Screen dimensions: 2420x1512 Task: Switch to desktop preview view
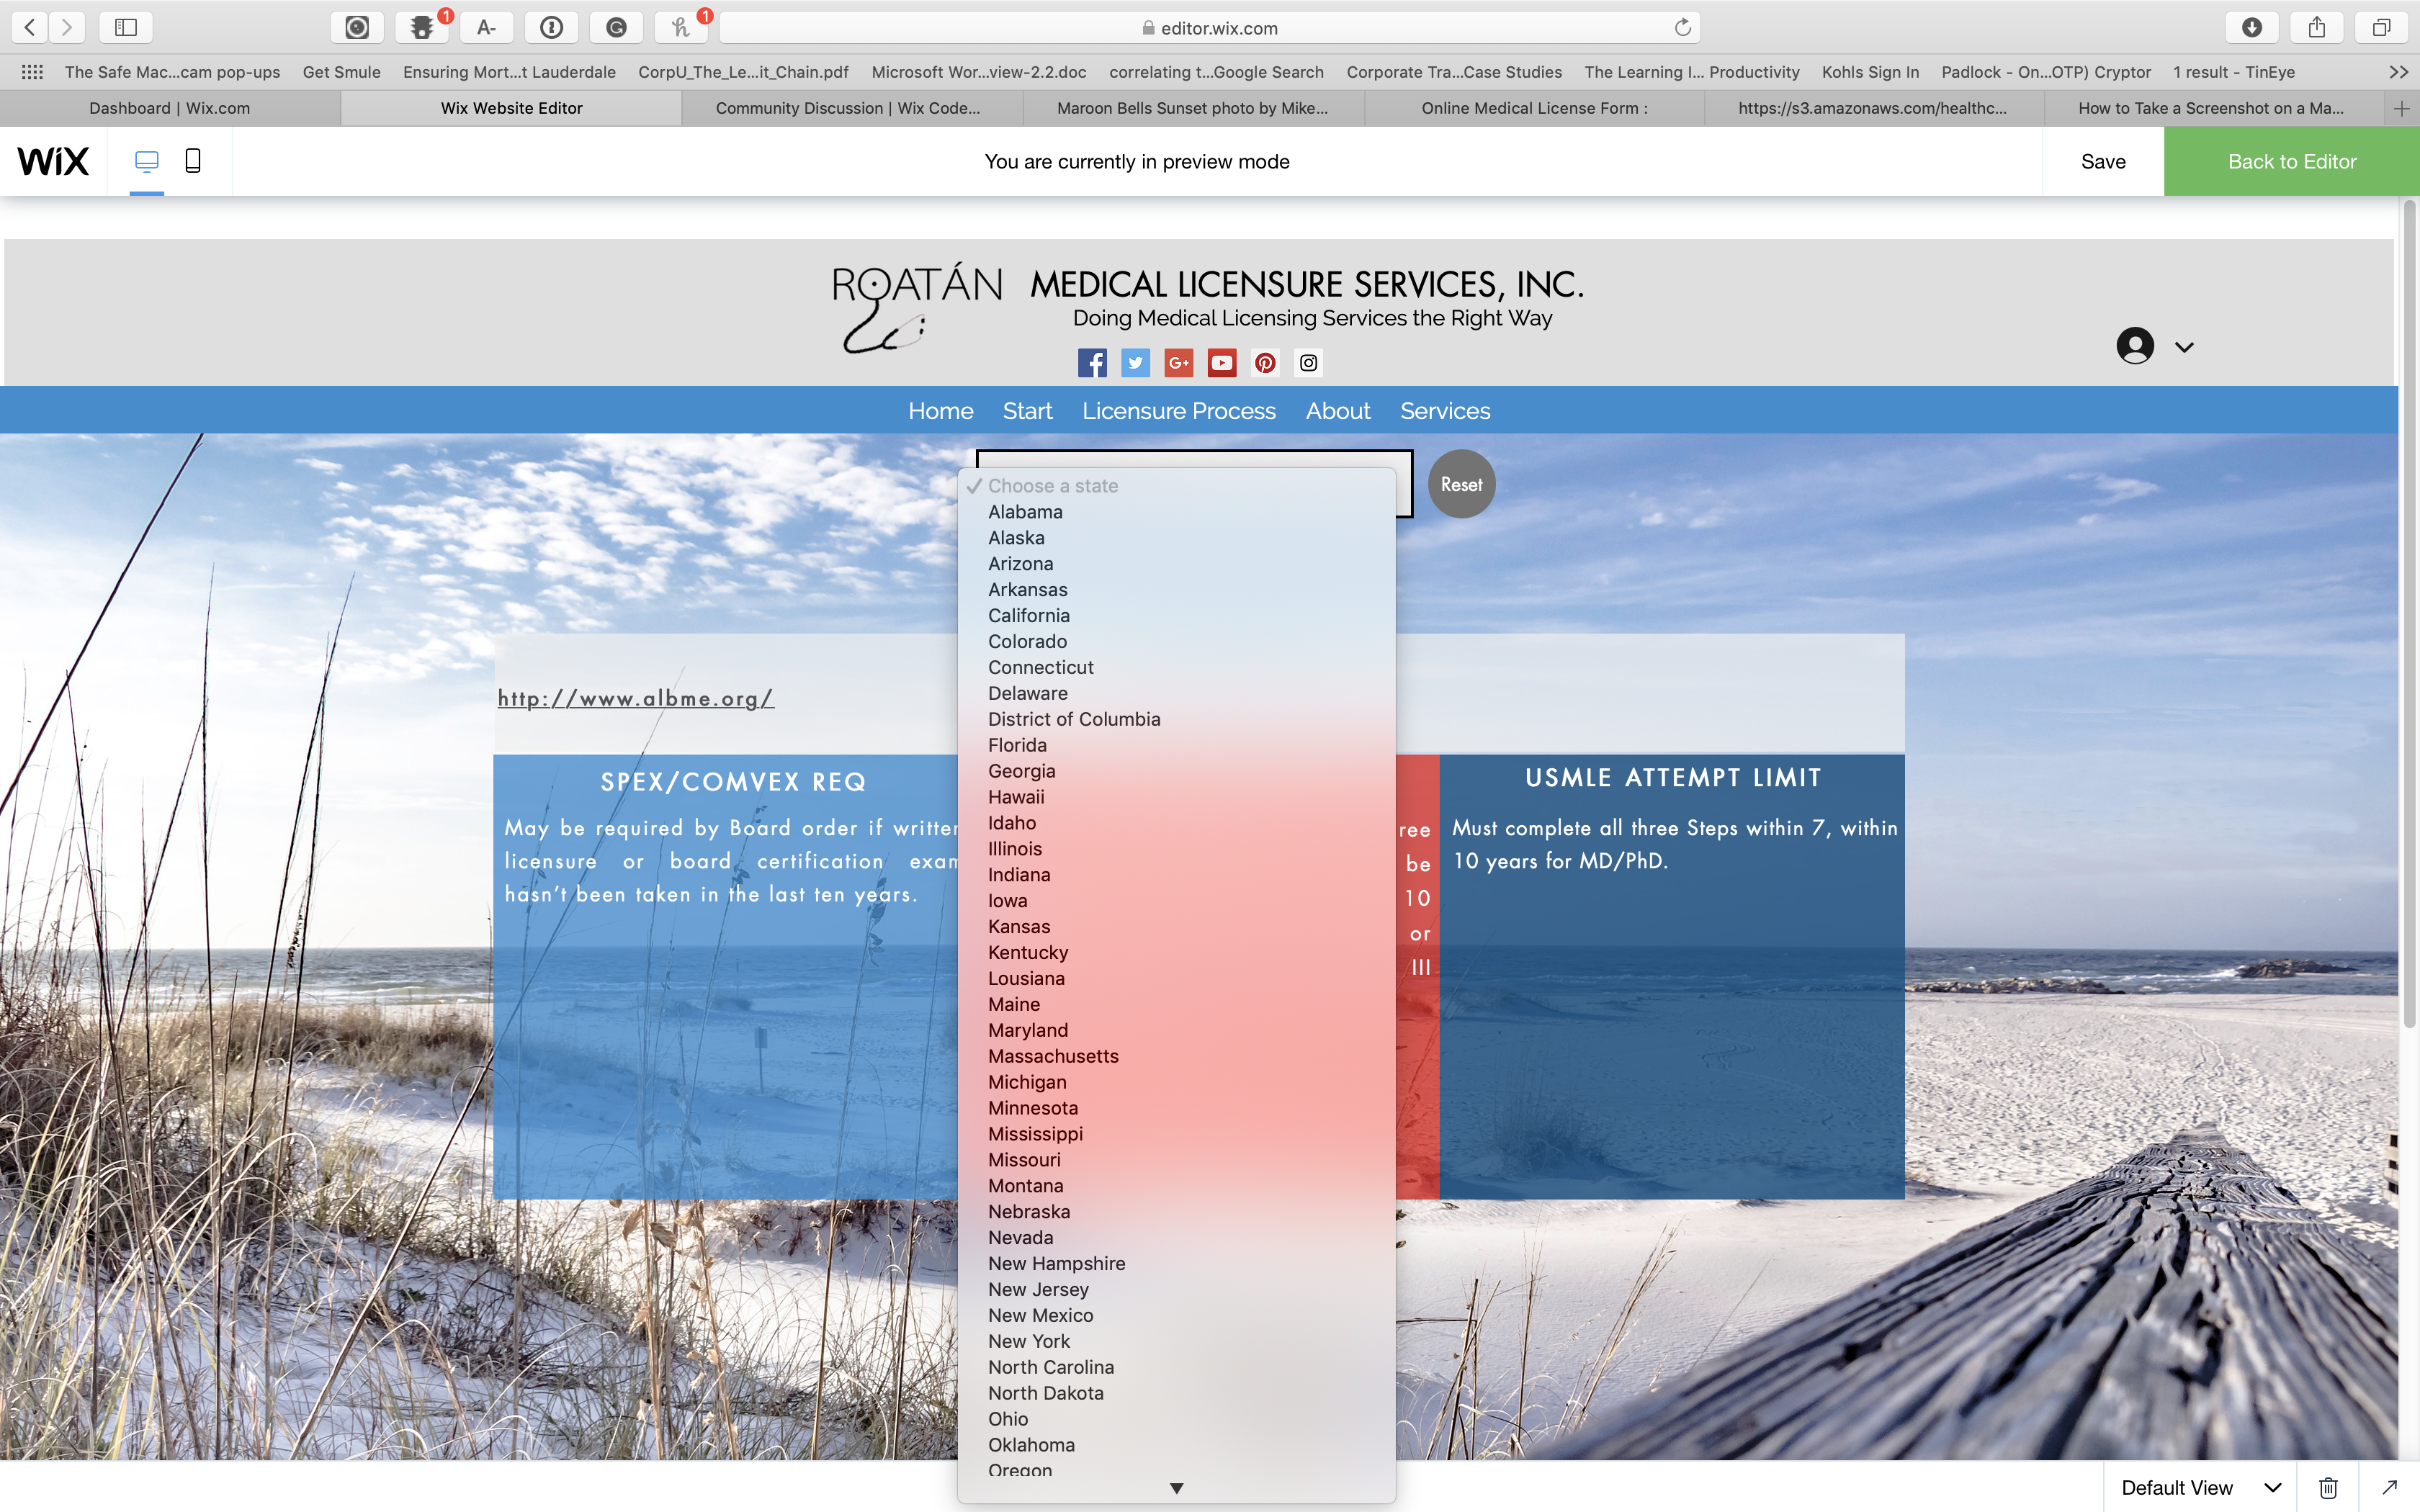(x=146, y=161)
